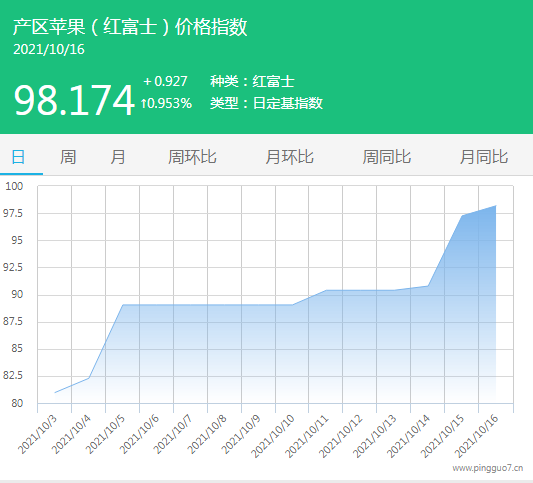Screen dimensions: 533x483
Task: Open the 周环比 tab
Action: click(x=192, y=157)
